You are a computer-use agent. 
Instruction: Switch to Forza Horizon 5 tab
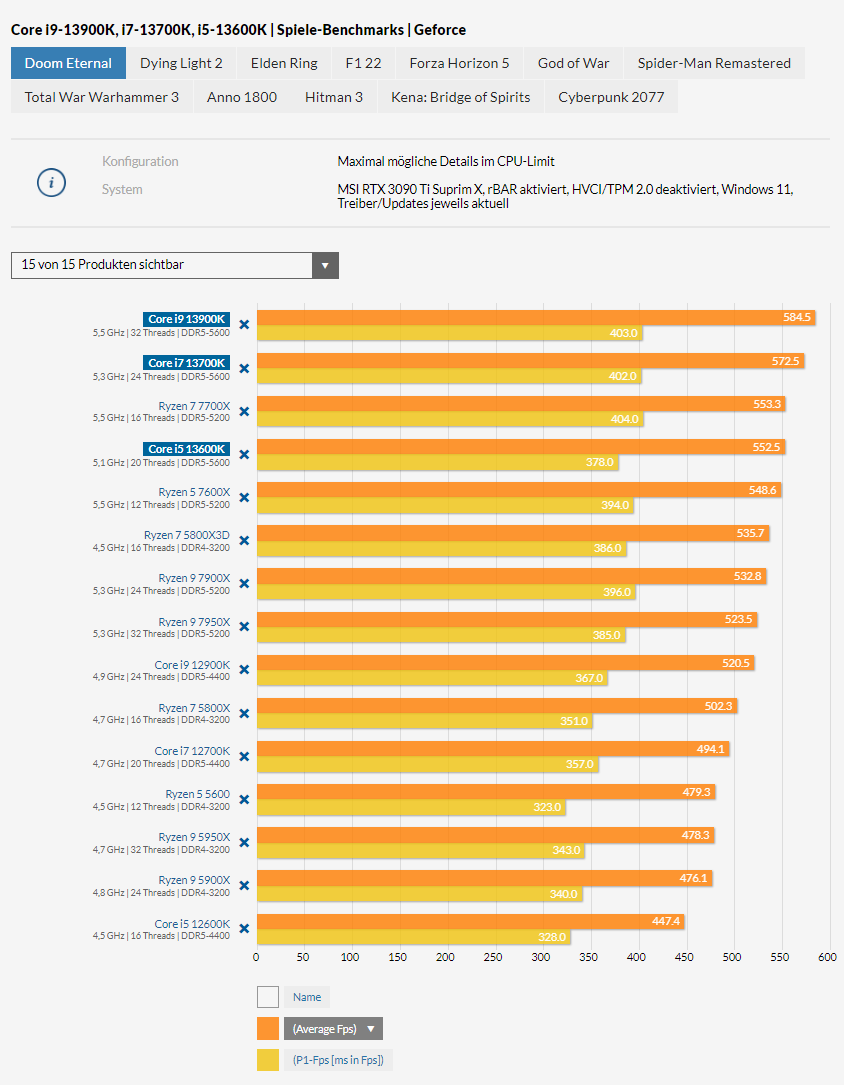460,63
